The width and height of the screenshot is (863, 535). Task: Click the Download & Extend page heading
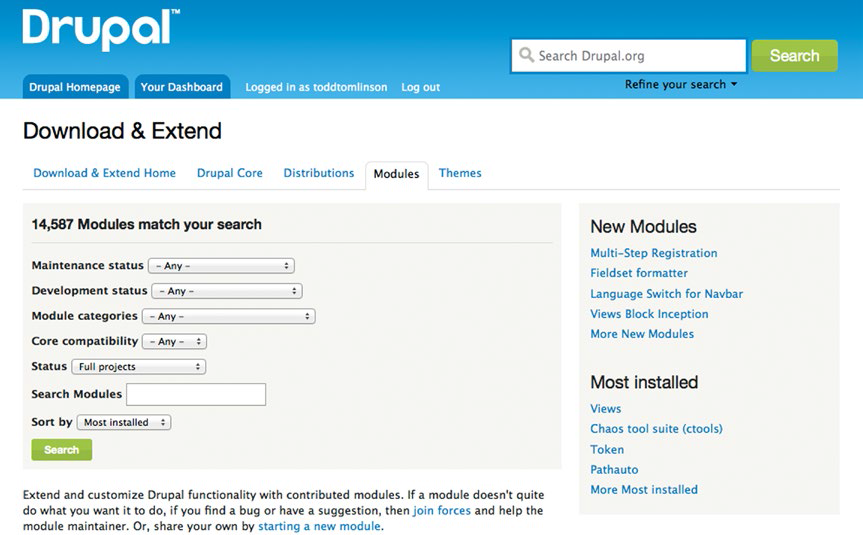point(122,131)
